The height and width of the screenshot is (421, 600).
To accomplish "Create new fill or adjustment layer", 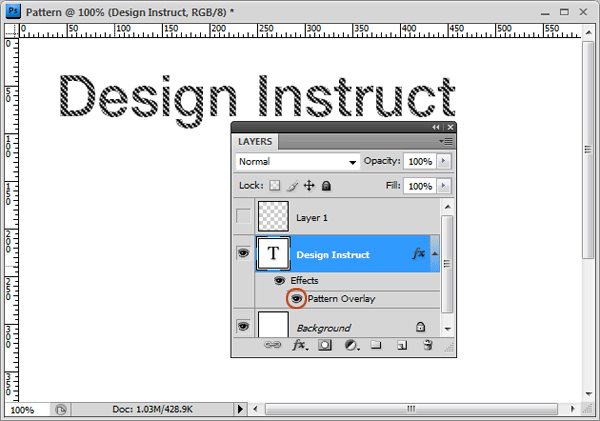I will (x=351, y=345).
